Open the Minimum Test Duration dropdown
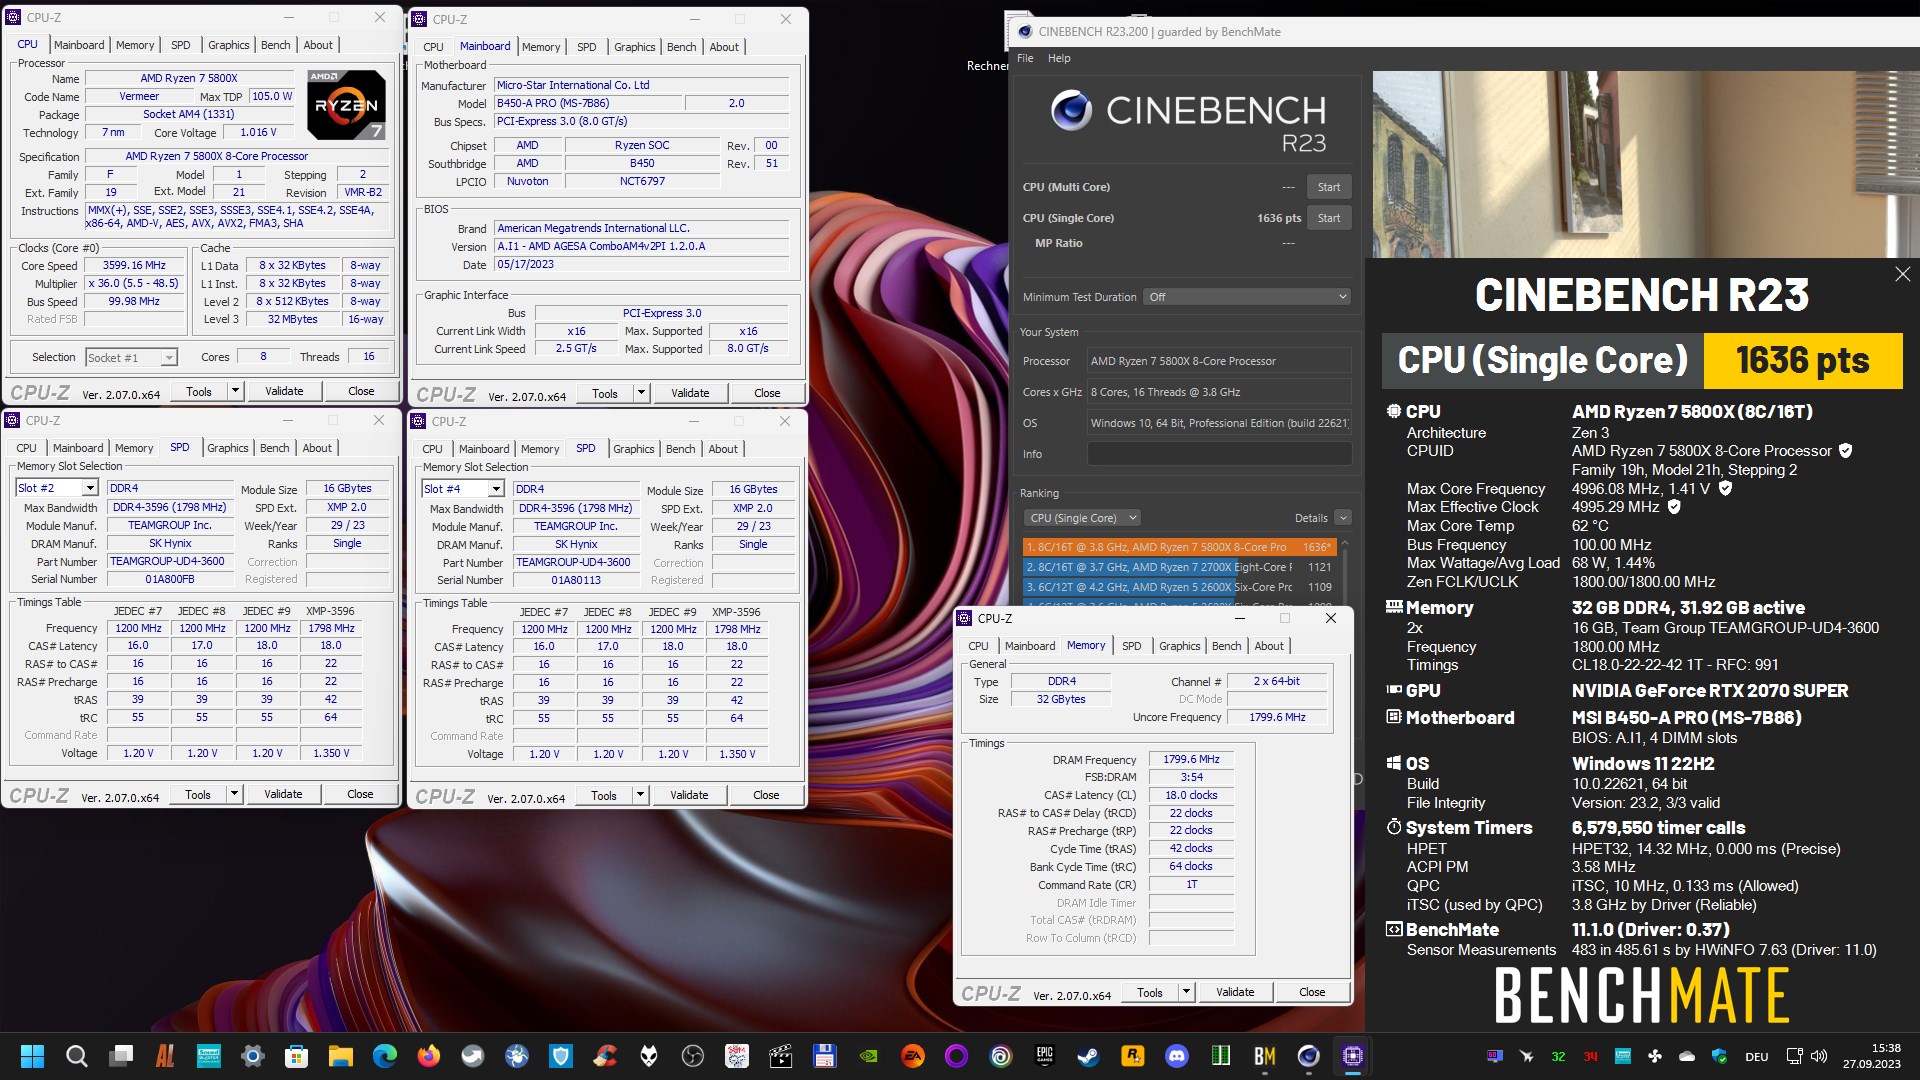This screenshot has width=1920, height=1080. tap(1248, 297)
